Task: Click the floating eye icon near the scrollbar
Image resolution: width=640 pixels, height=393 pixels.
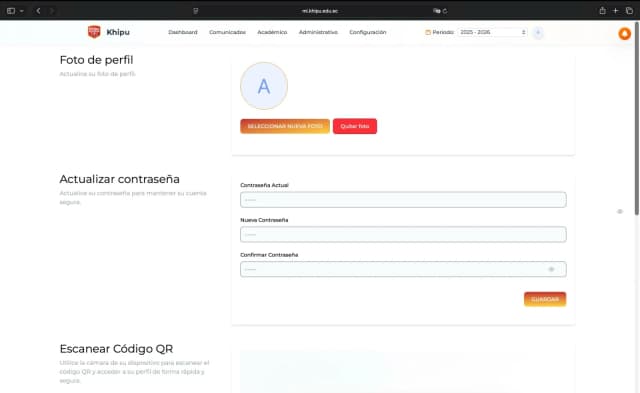Action: click(x=620, y=211)
